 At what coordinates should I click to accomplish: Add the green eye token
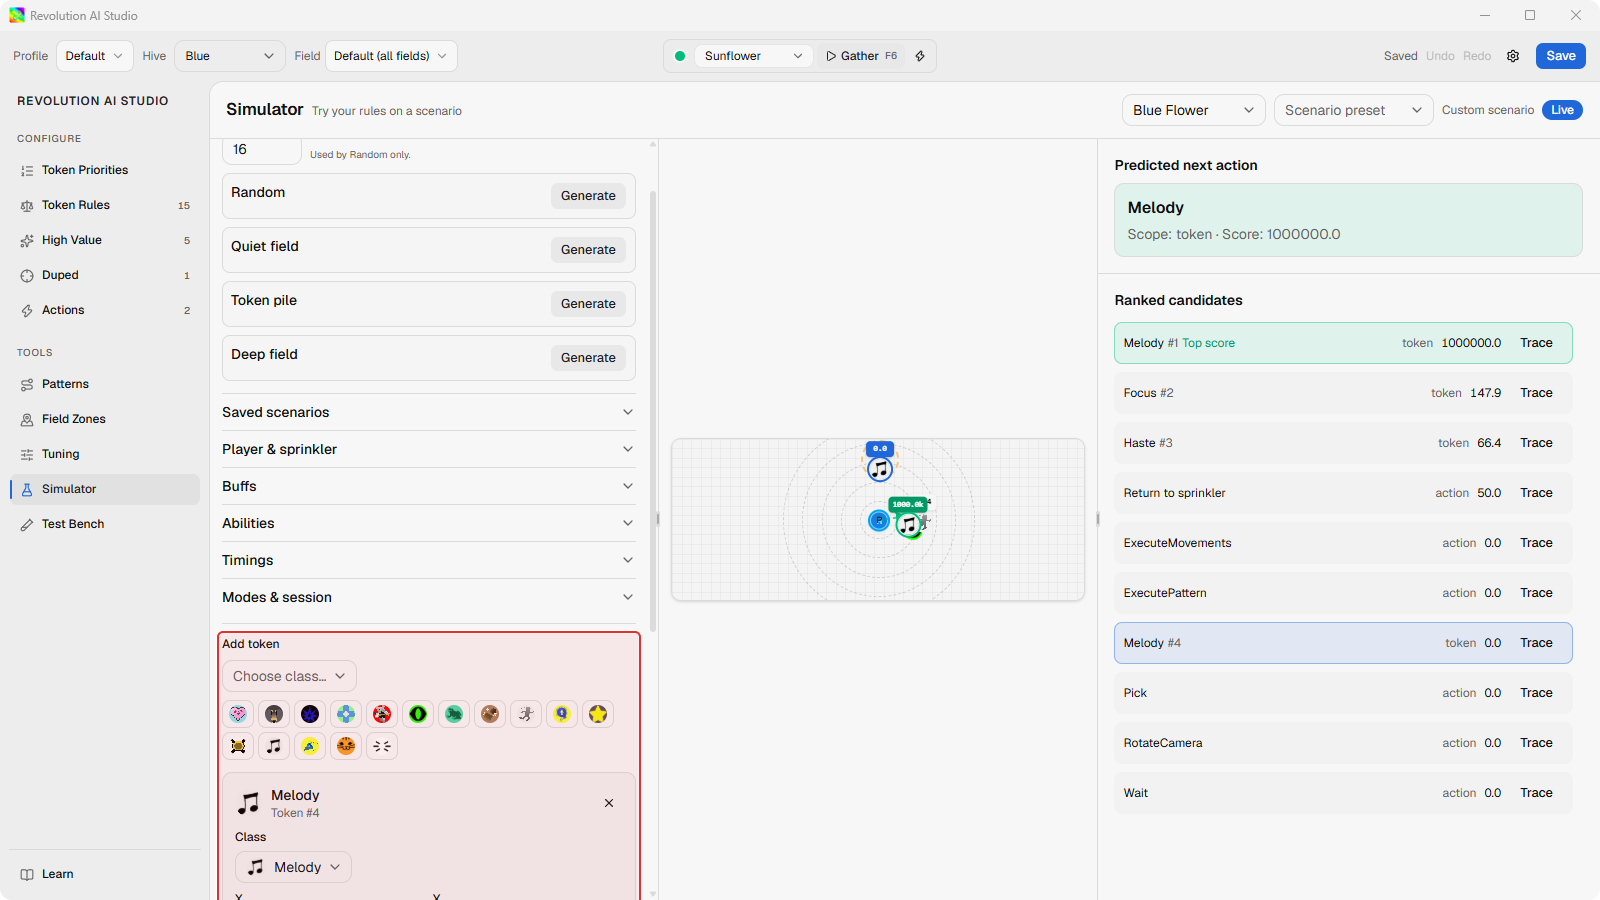pyautogui.click(x=418, y=714)
